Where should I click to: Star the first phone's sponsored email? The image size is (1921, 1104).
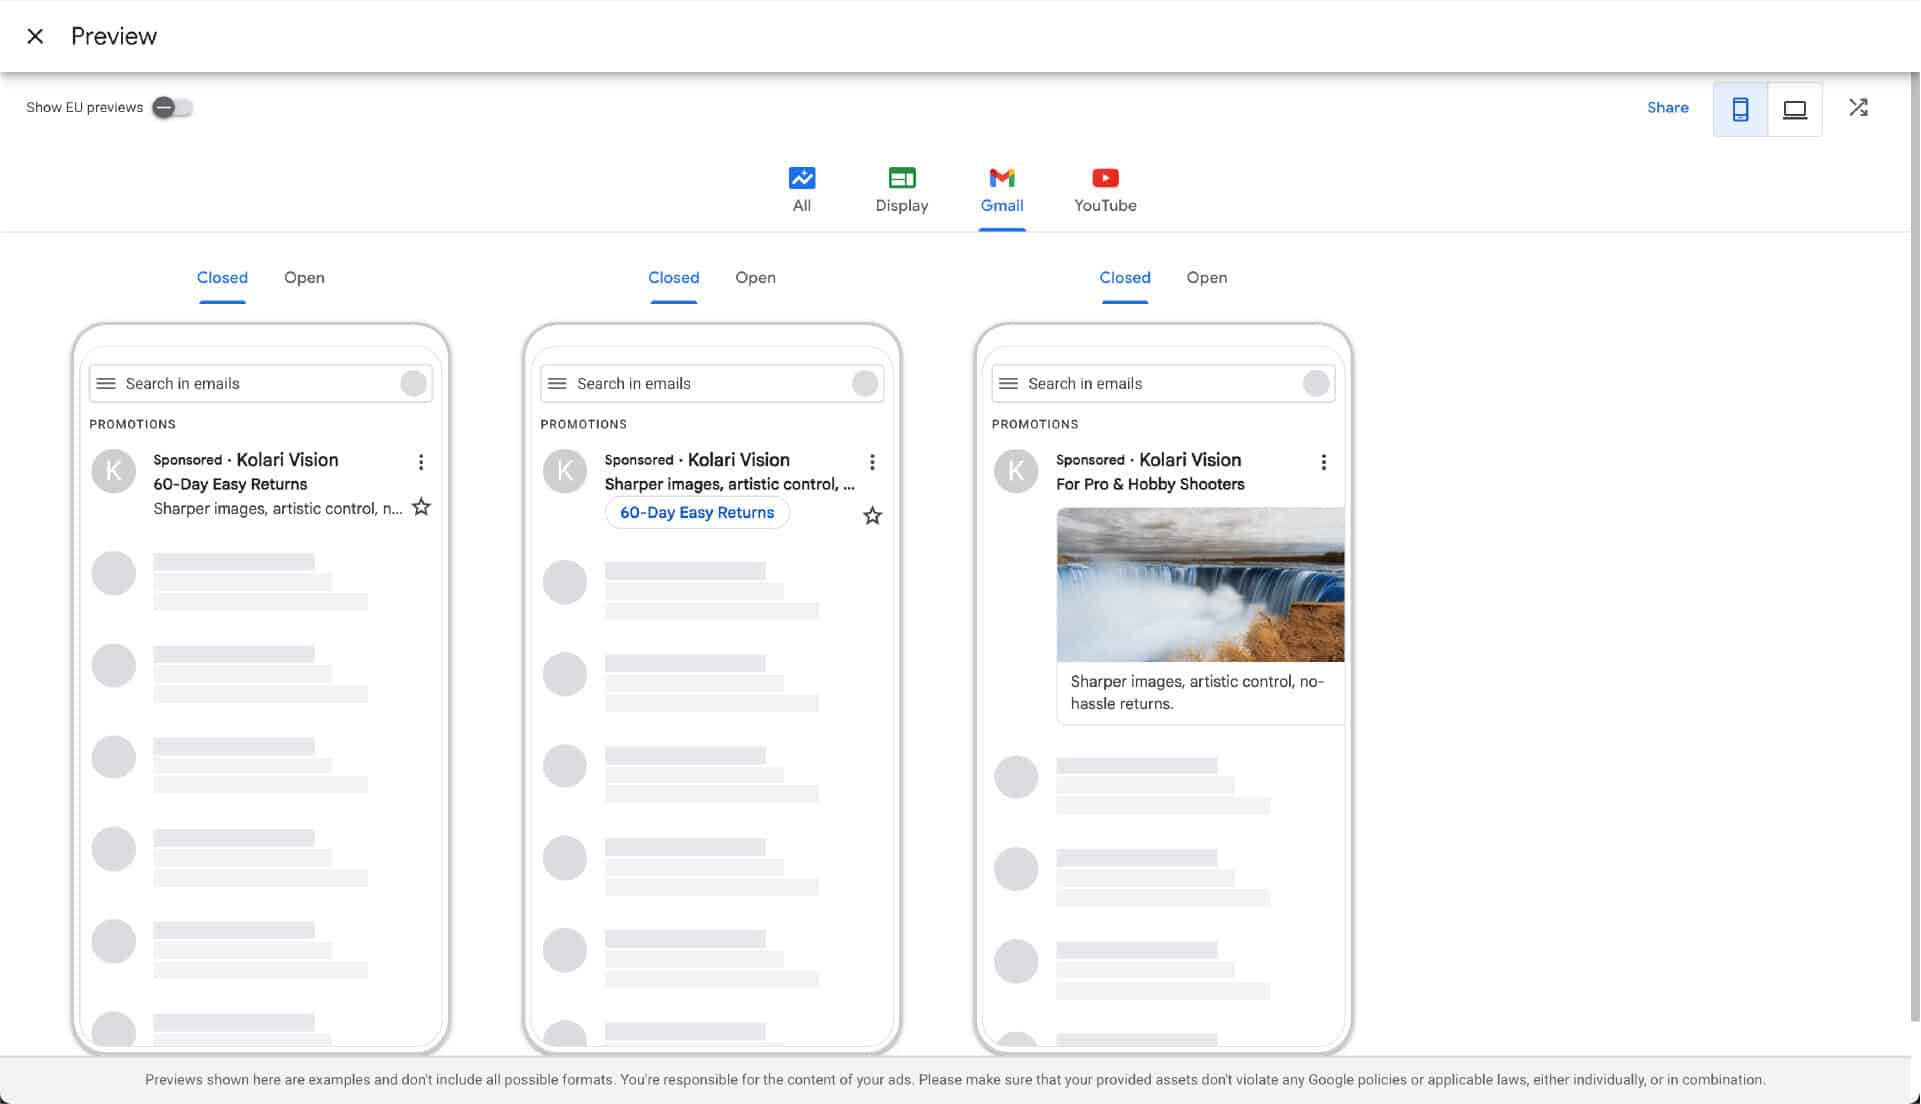422,507
